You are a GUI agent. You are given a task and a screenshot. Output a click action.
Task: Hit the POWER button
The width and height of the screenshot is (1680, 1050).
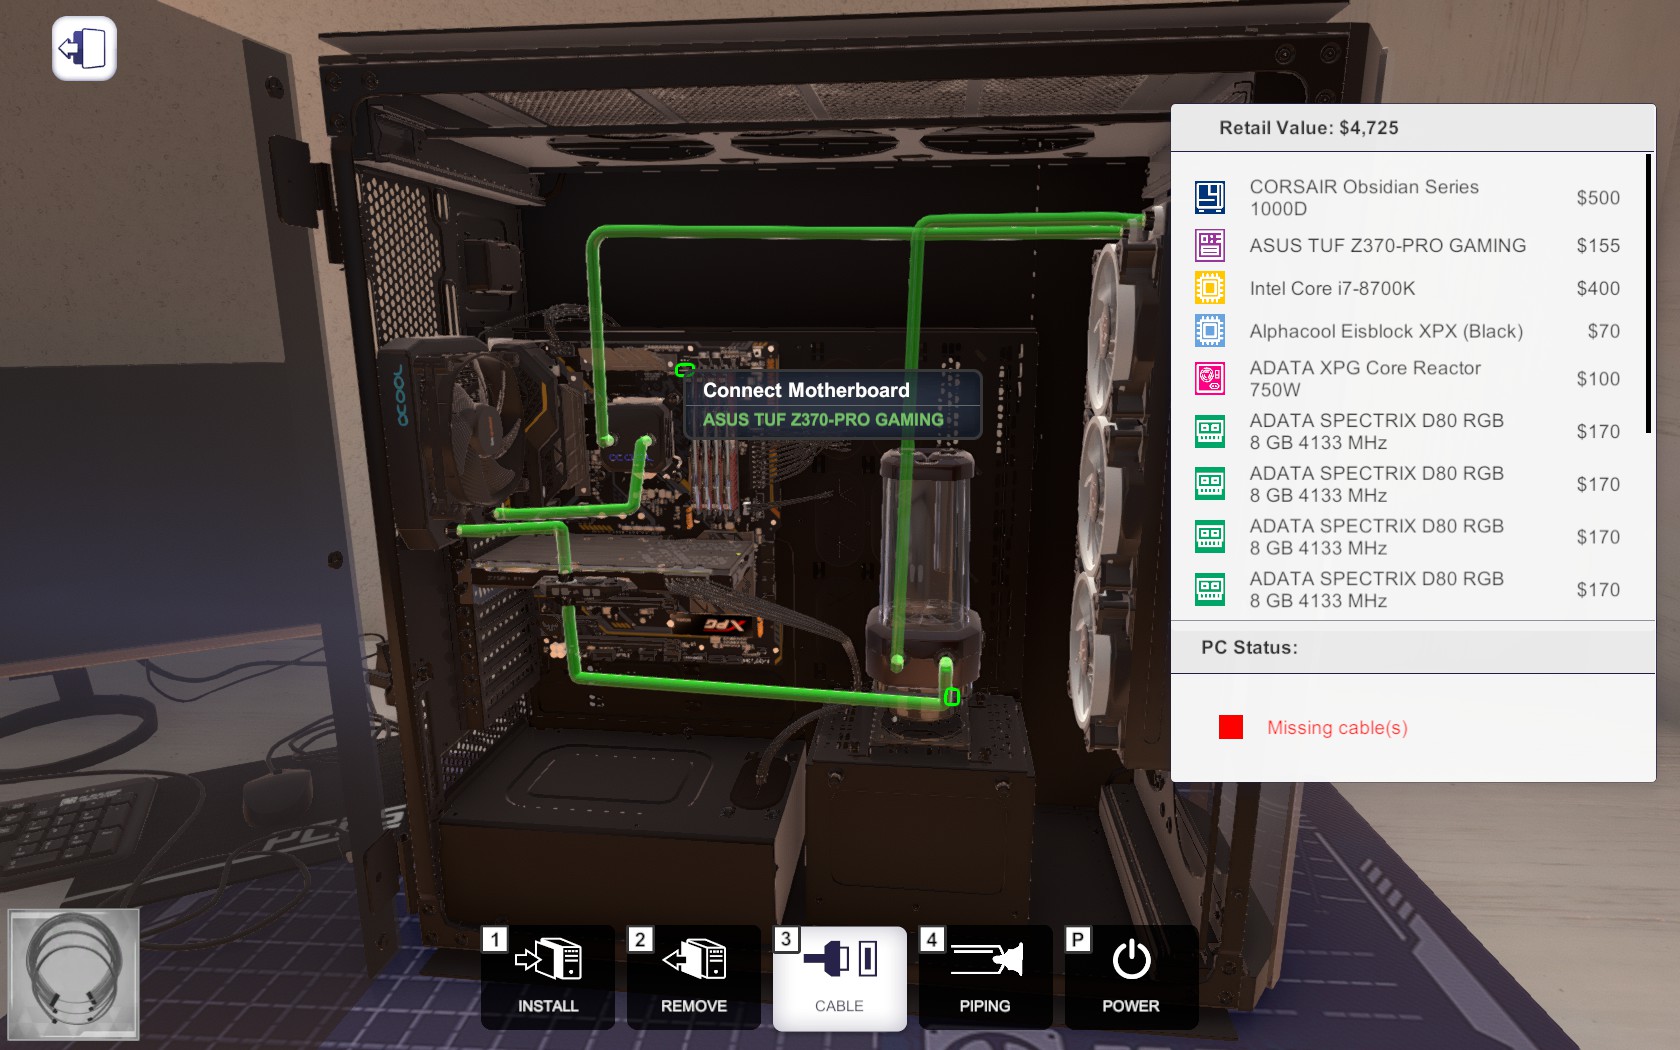tap(1131, 977)
